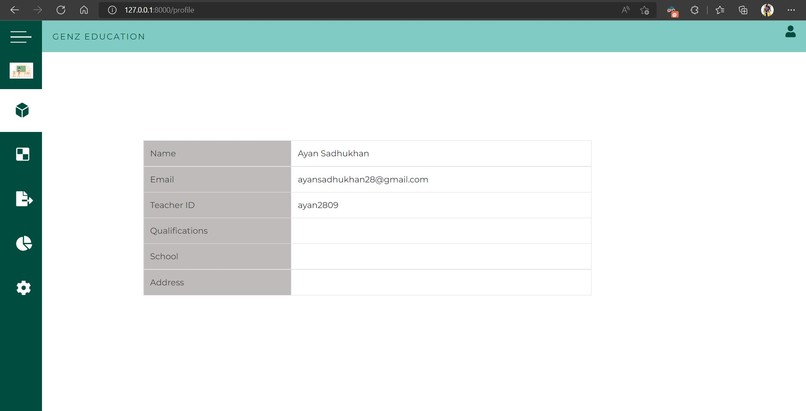Open the settings gear icon in sidebar
The image size is (806, 411).
tap(23, 288)
